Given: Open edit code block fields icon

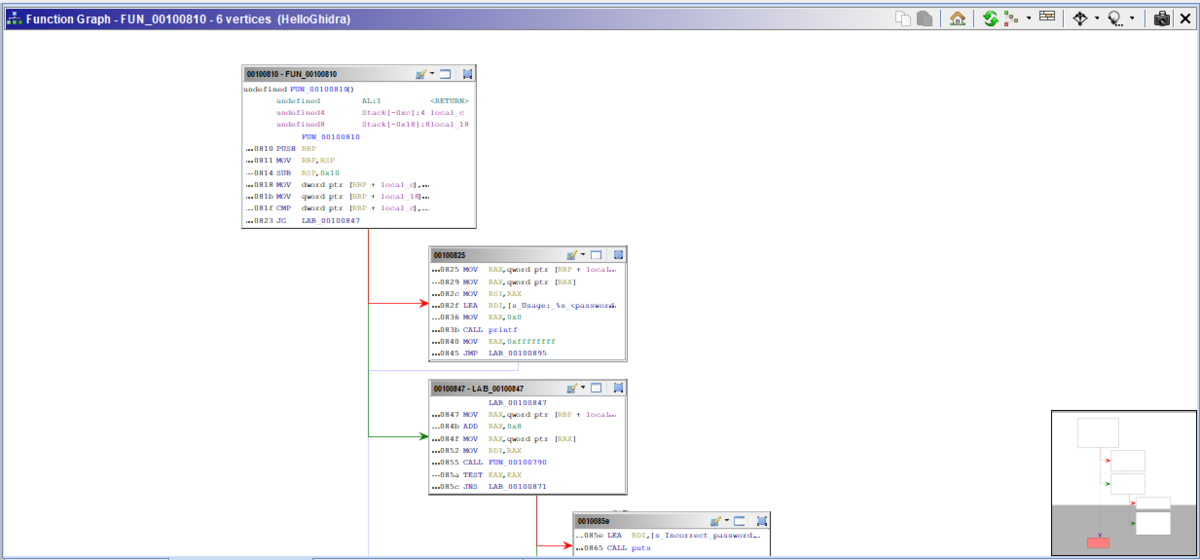Looking at the screenshot, I should tap(1047, 16).
